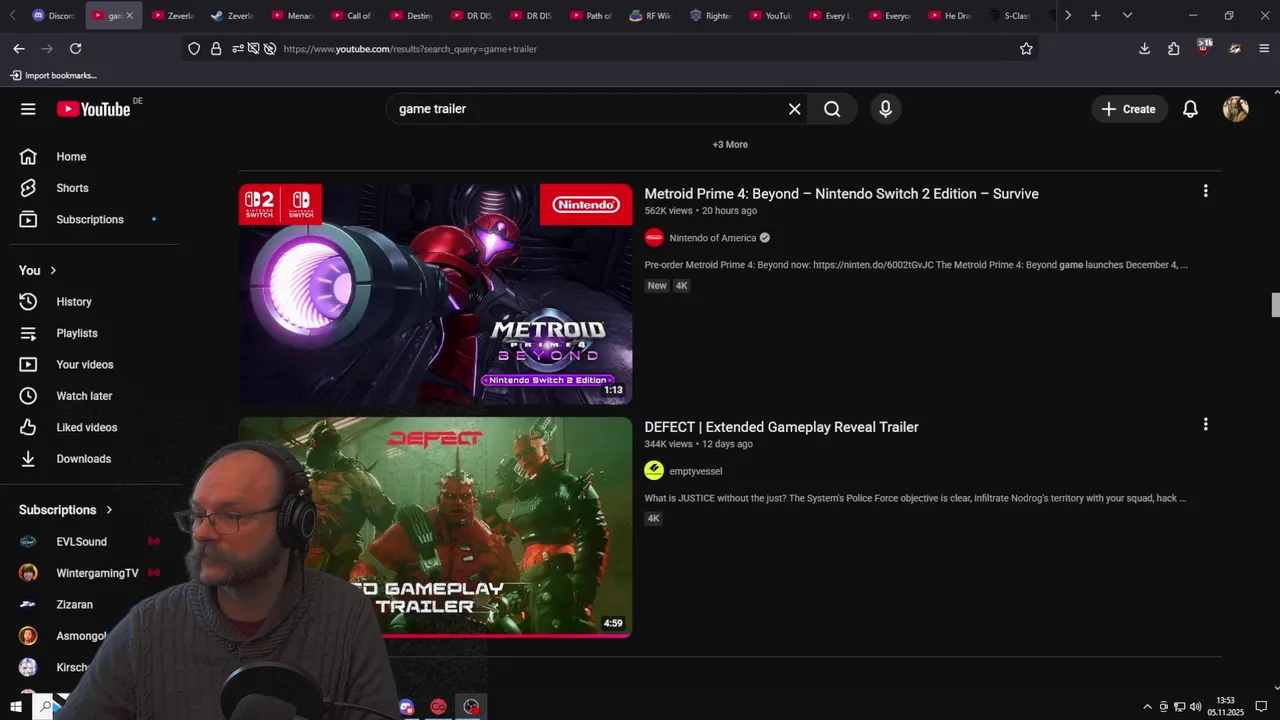The image size is (1280, 720).
Task: Switch to the RF Wiki tab
Action: 650,15
